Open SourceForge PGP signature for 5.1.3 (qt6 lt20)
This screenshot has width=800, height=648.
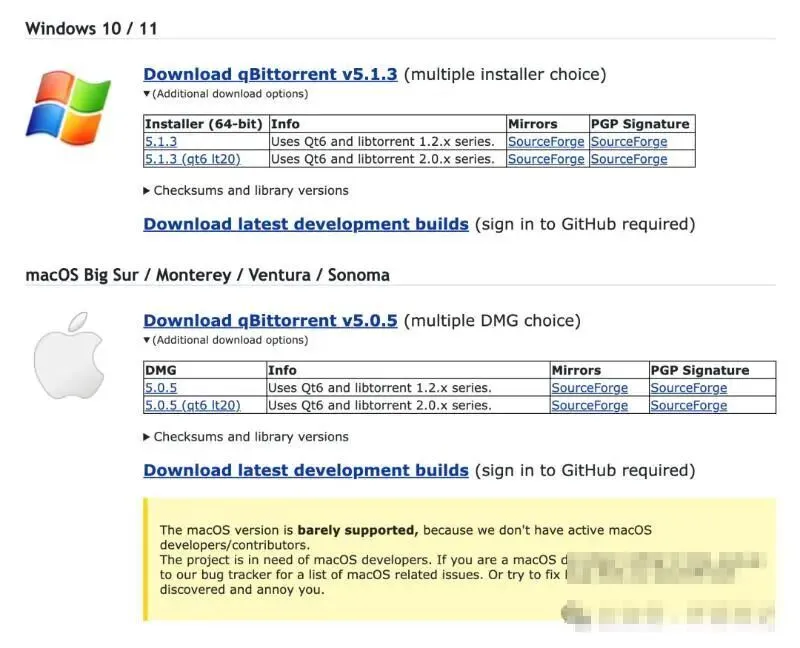(x=629, y=159)
